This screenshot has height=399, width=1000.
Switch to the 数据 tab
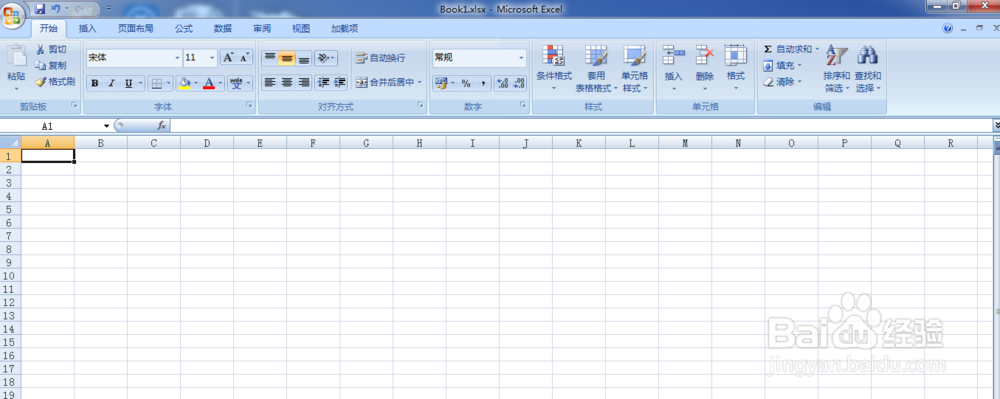coord(223,29)
